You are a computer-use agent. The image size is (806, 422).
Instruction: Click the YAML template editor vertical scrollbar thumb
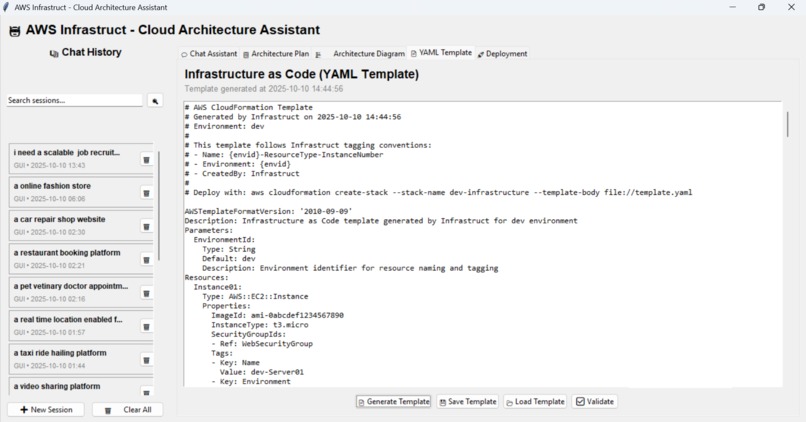pyautogui.click(x=787, y=123)
